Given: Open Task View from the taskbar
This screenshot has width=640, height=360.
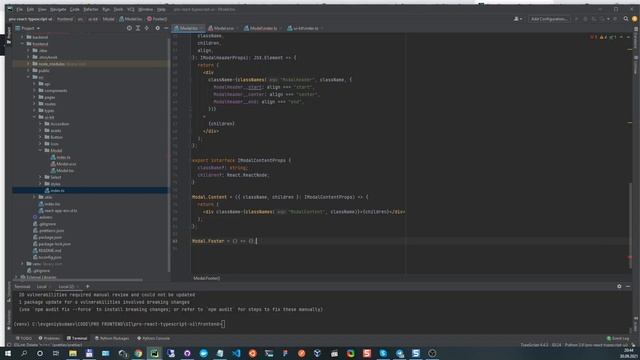Looking at the screenshot, I should coord(56,353).
